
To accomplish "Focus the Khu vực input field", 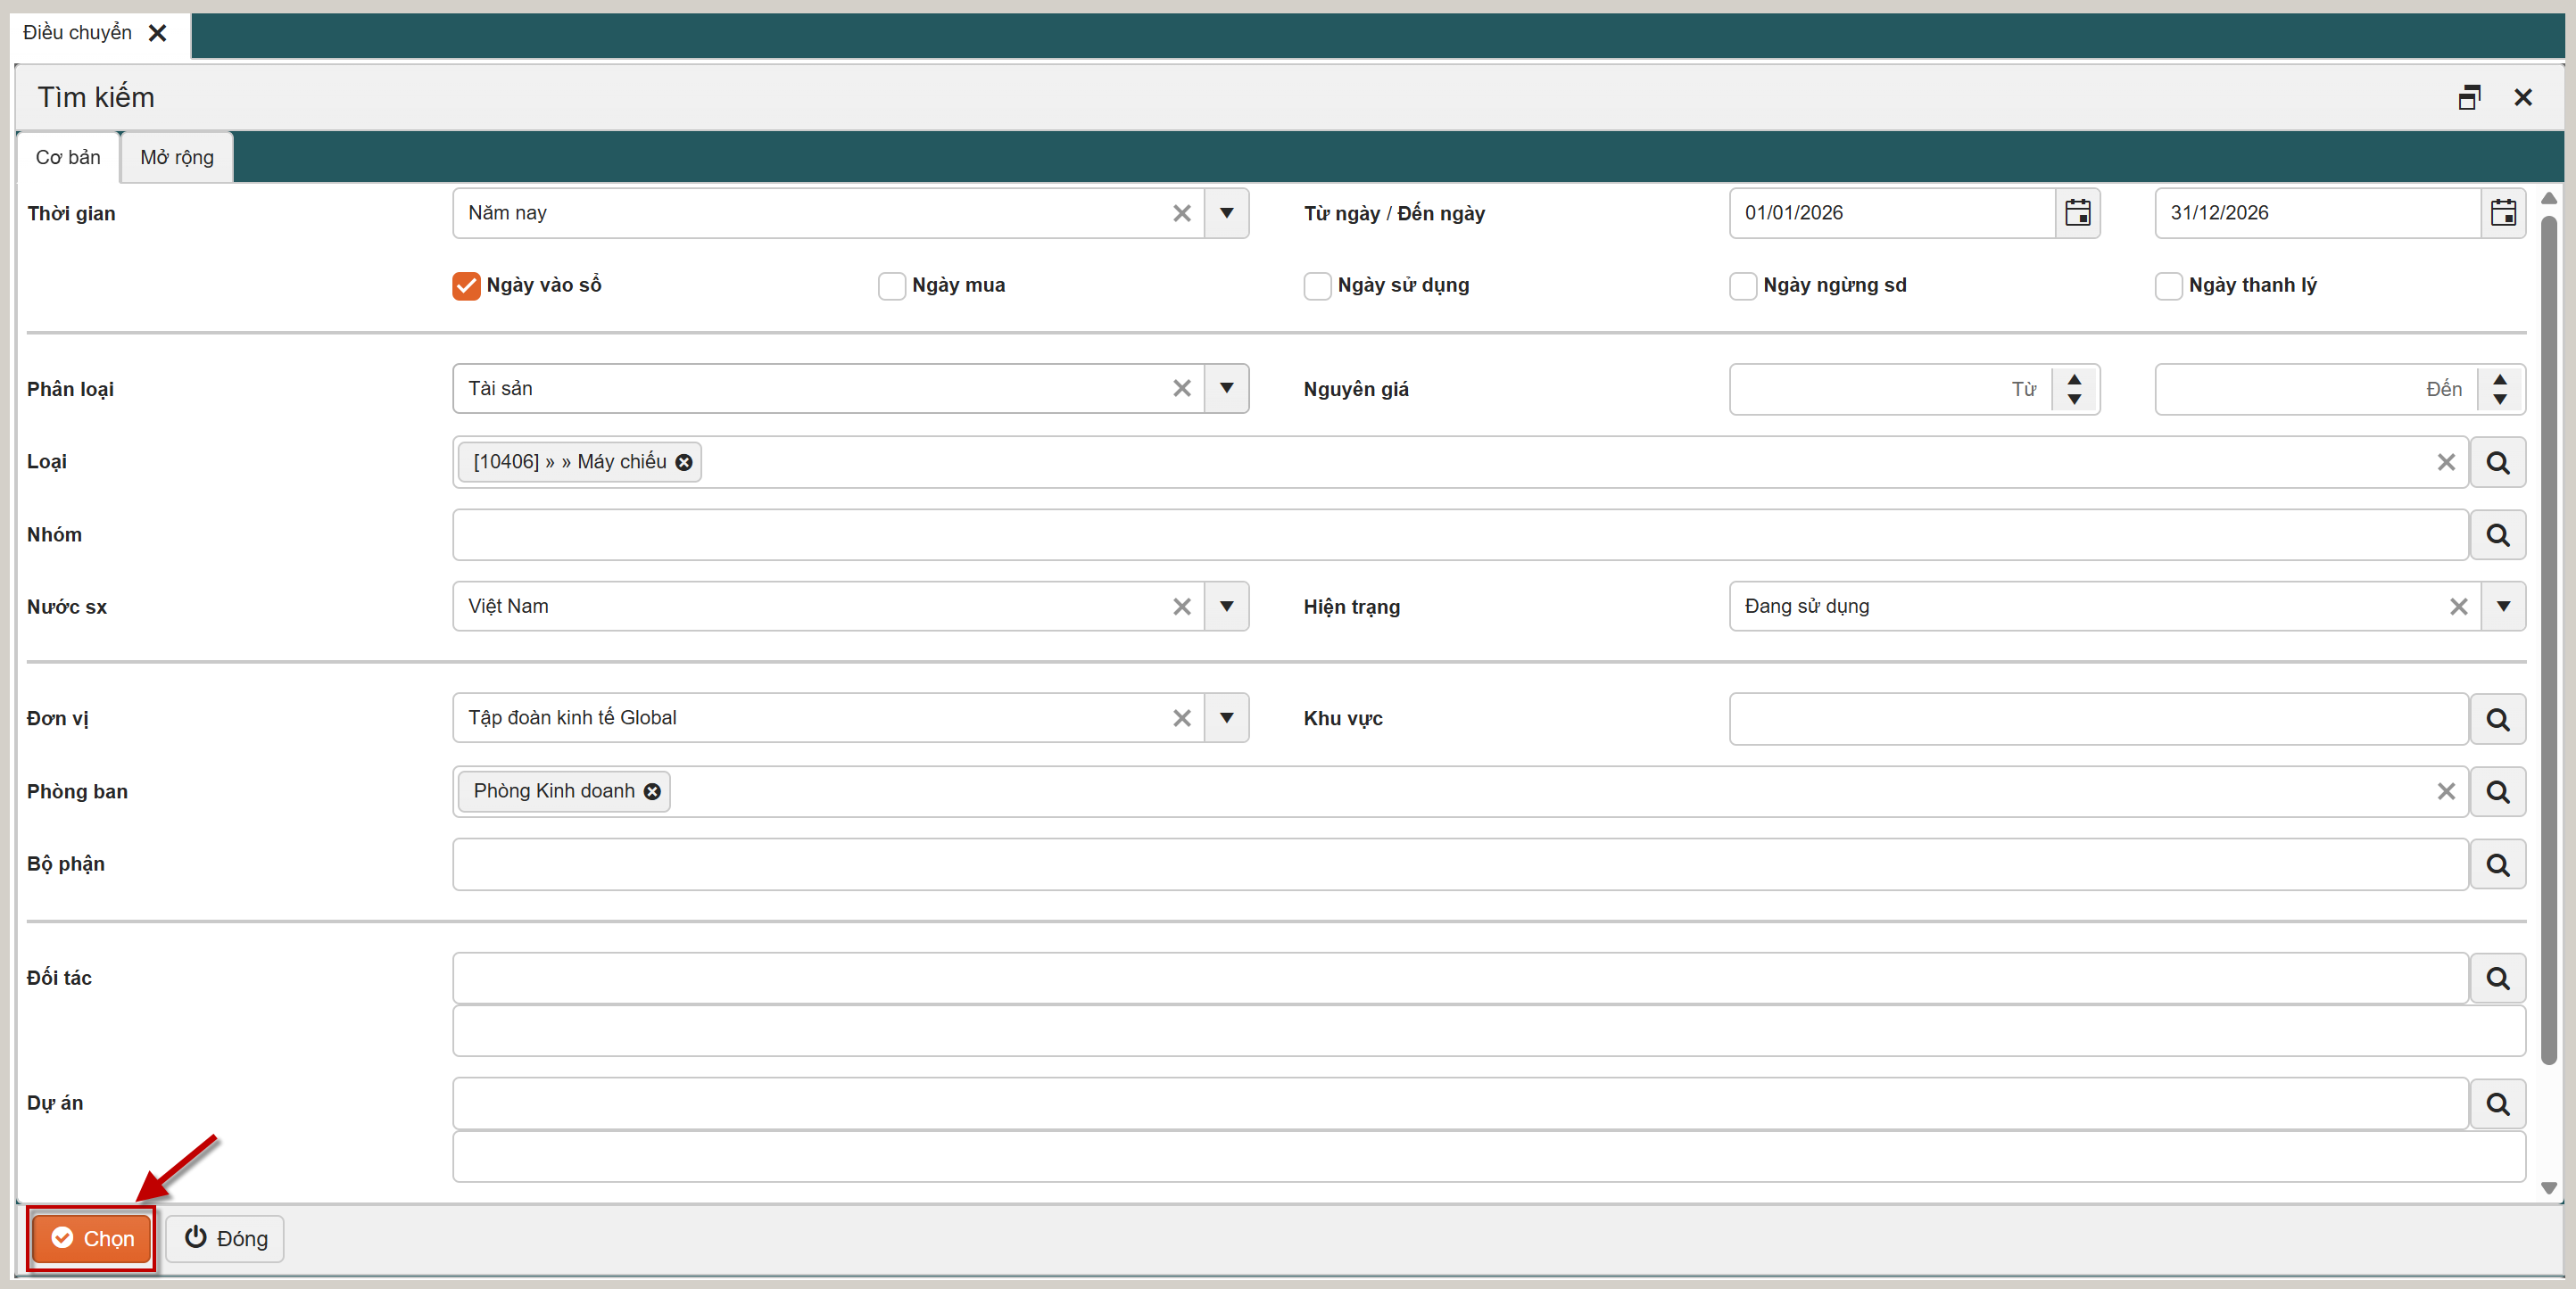I will point(2099,719).
